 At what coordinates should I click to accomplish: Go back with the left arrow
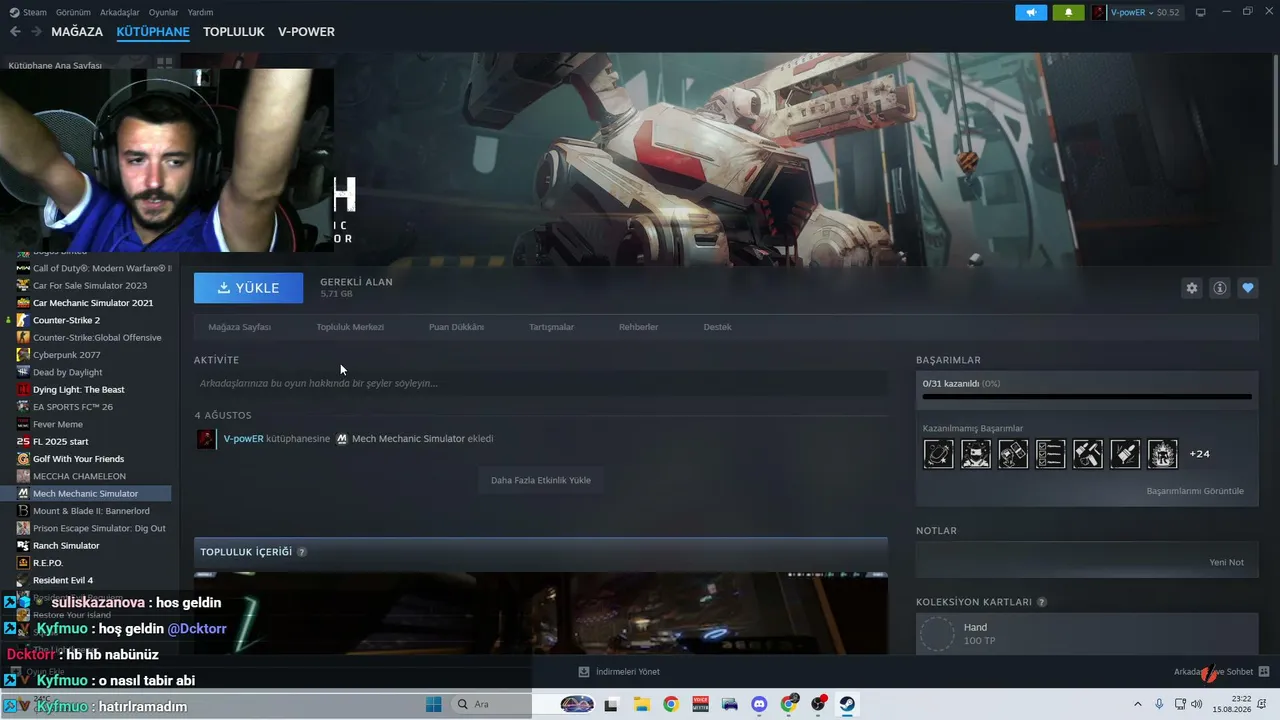pyautogui.click(x=15, y=32)
